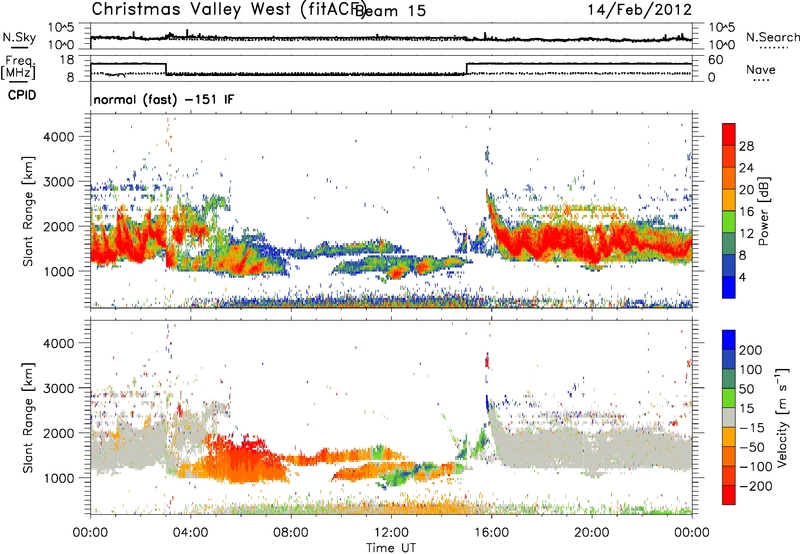The width and height of the screenshot is (800, 554).
Task: Select the "Velocity [m s-1]" color bar title
Action: pyautogui.click(x=781, y=417)
